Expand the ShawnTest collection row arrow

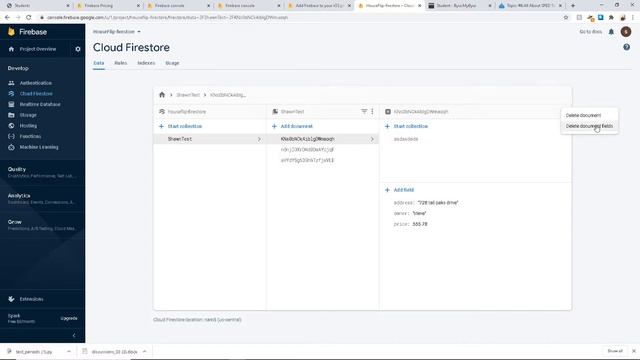tap(259, 139)
